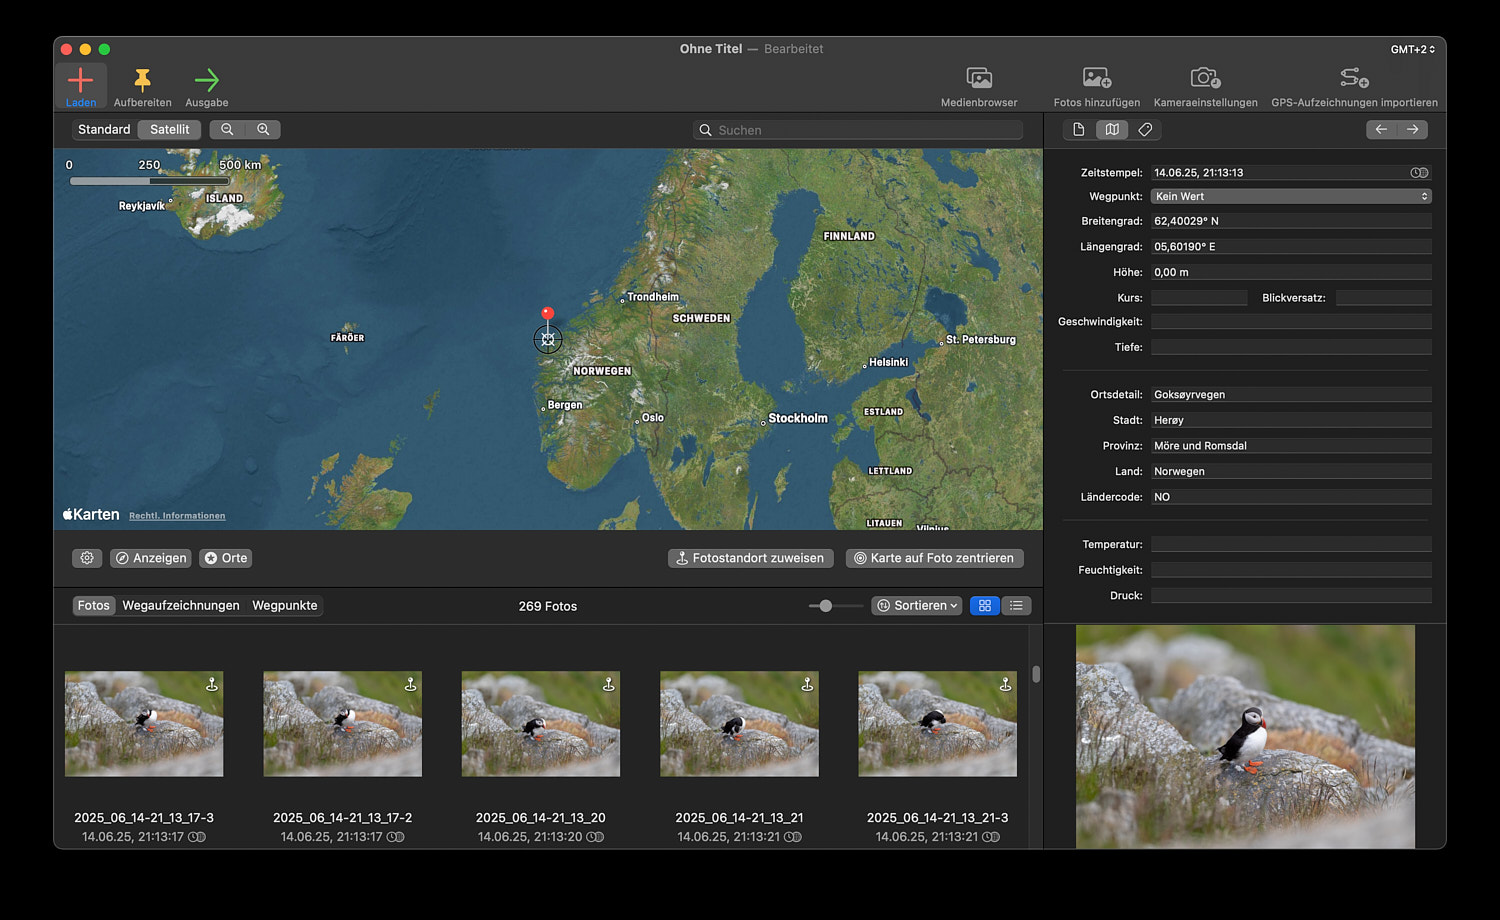Click Karte auf Foto zentrieren button

click(934, 558)
